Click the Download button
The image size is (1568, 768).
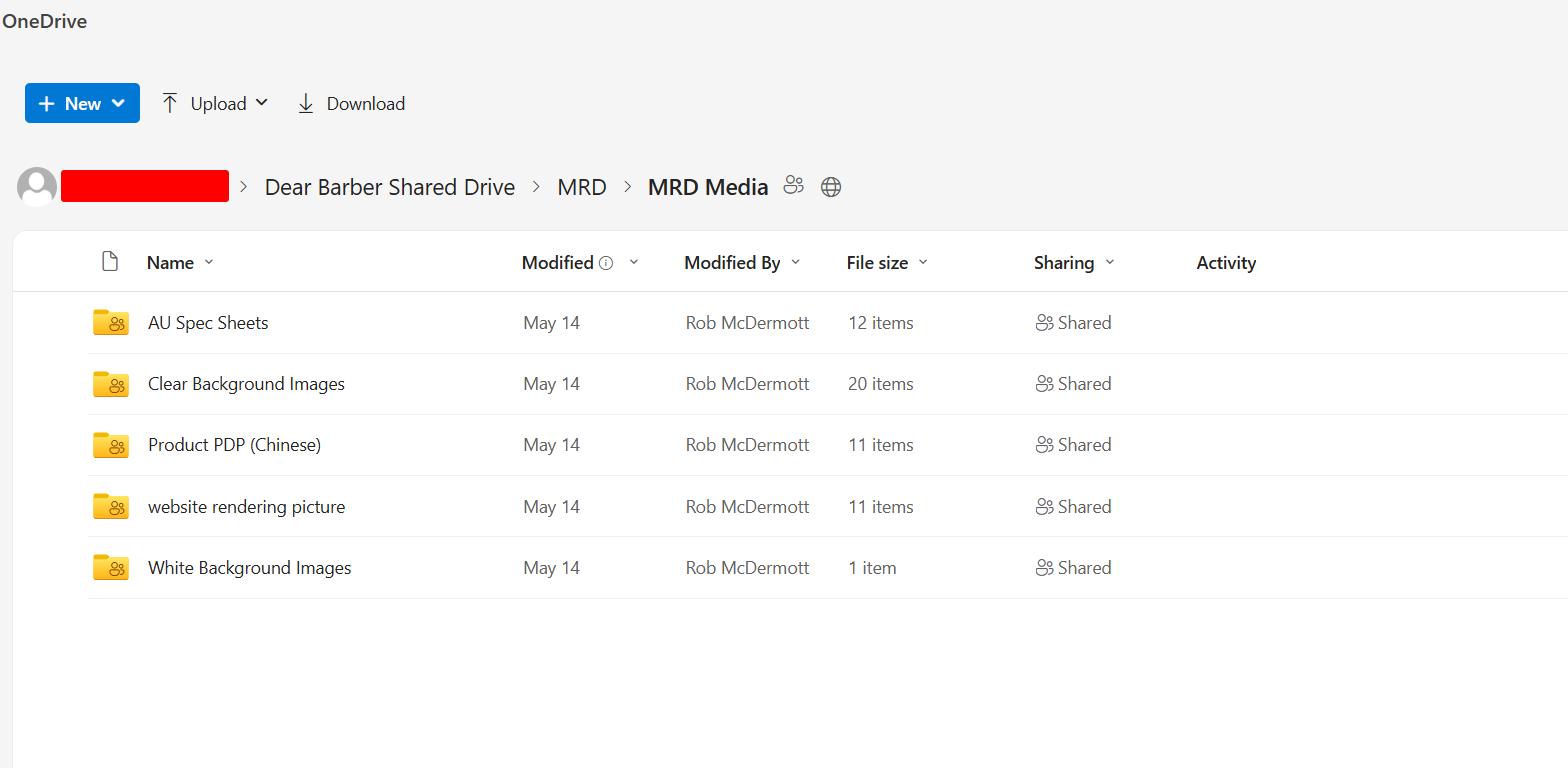tap(351, 103)
